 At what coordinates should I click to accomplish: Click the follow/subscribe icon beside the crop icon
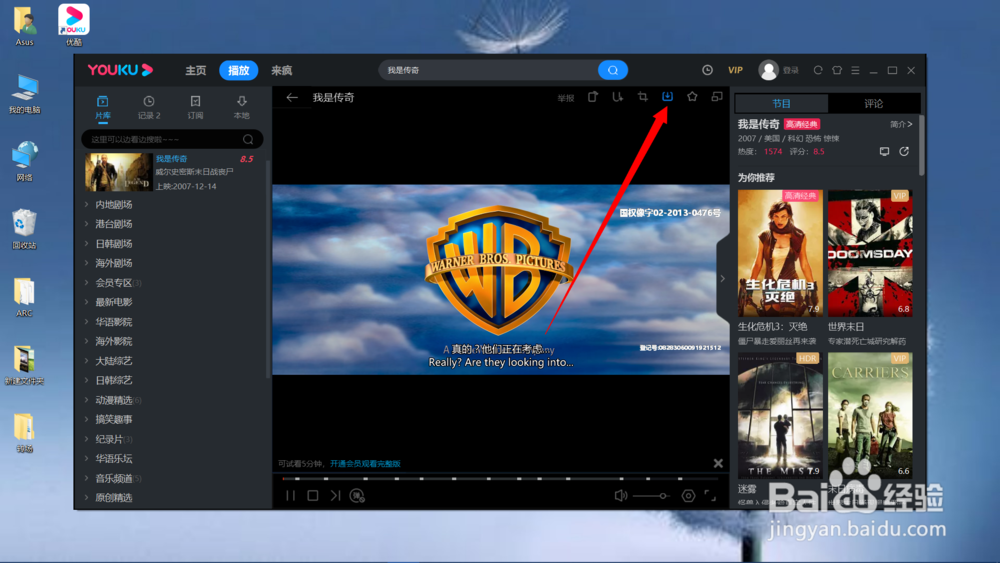[x=617, y=96]
